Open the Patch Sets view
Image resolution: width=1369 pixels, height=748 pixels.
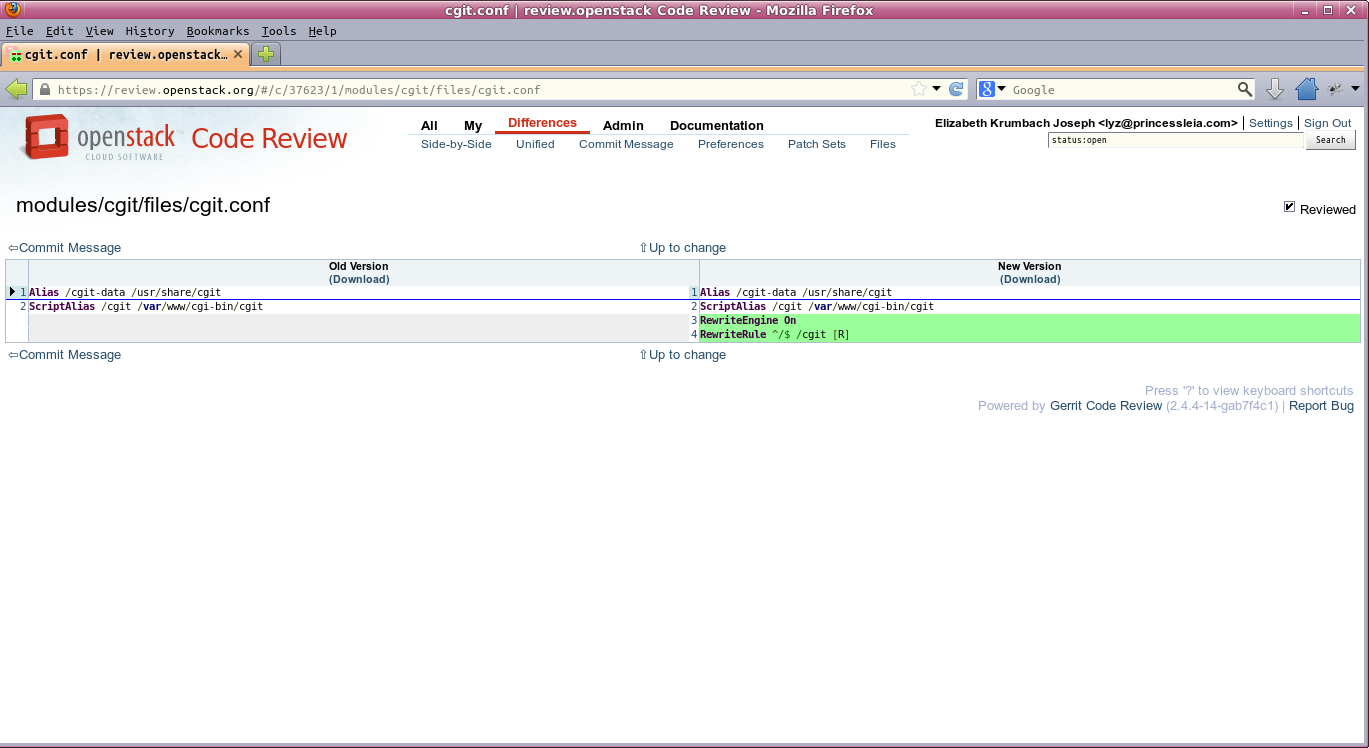816,144
